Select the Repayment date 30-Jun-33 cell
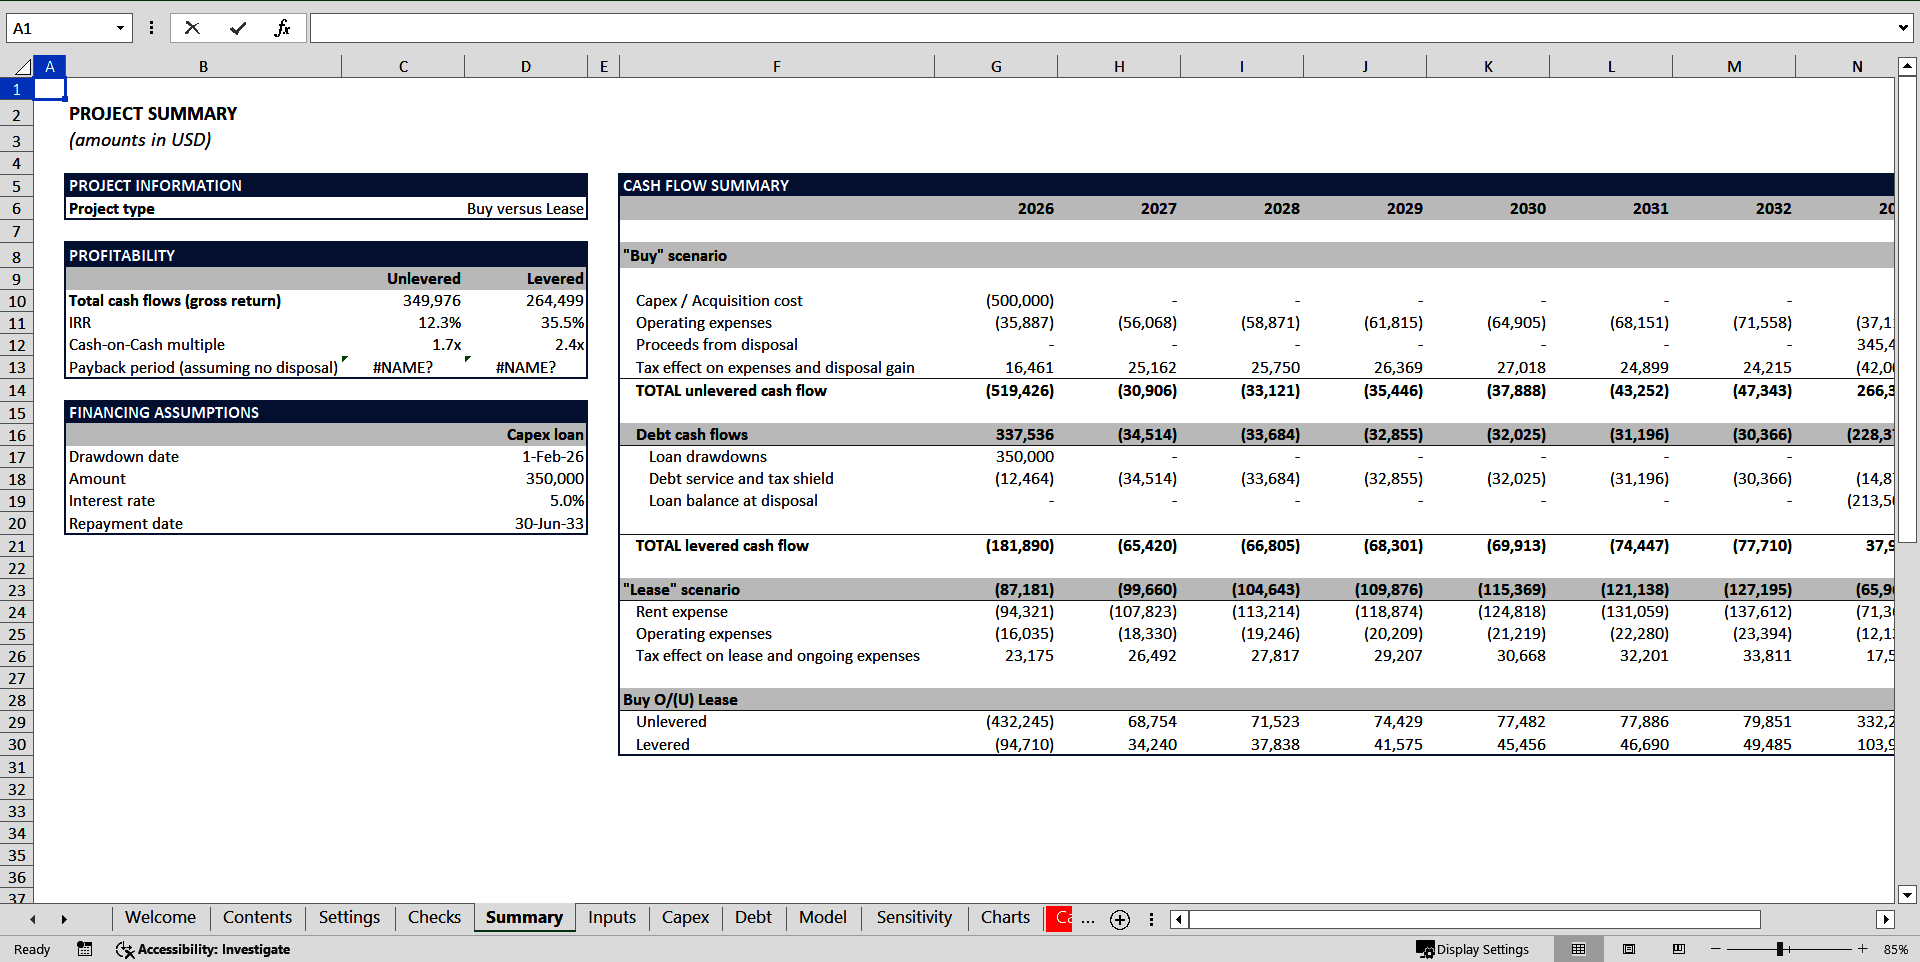The width and height of the screenshot is (1920, 962). 526,523
